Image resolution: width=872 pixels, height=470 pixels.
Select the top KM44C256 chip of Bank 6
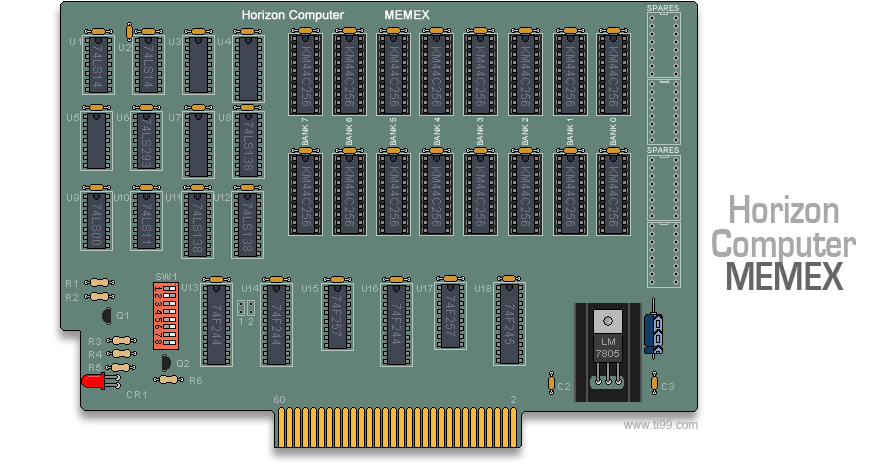click(x=349, y=73)
